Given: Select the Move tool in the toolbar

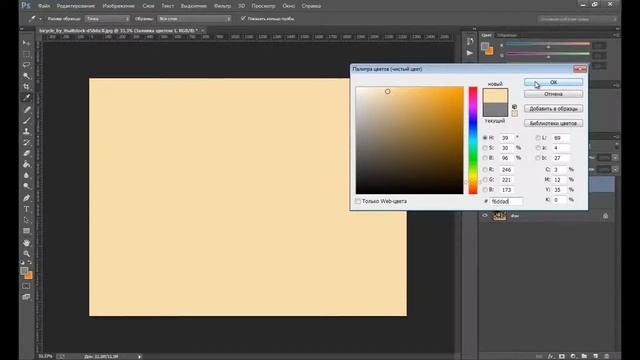Looking at the screenshot, I should point(27,43).
